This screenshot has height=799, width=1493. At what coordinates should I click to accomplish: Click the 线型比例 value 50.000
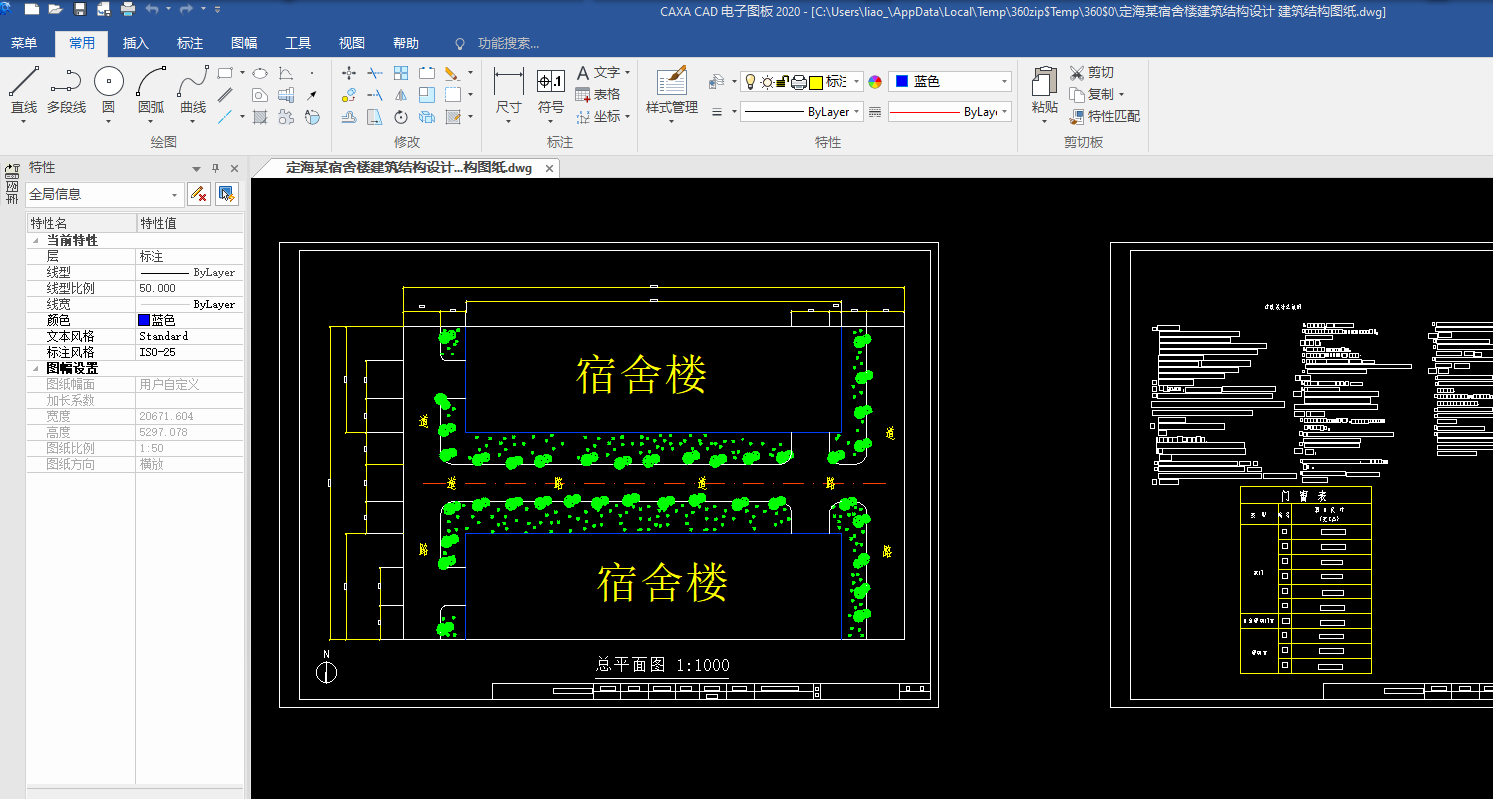(190, 289)
